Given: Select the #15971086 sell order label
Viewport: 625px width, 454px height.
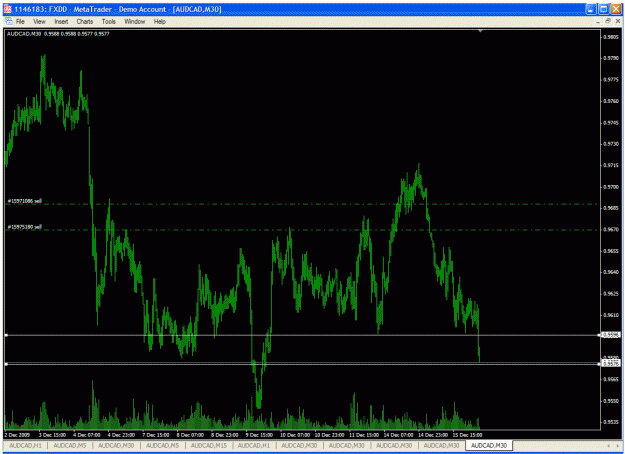Looking at the screenshot, I should click(24, 201).
